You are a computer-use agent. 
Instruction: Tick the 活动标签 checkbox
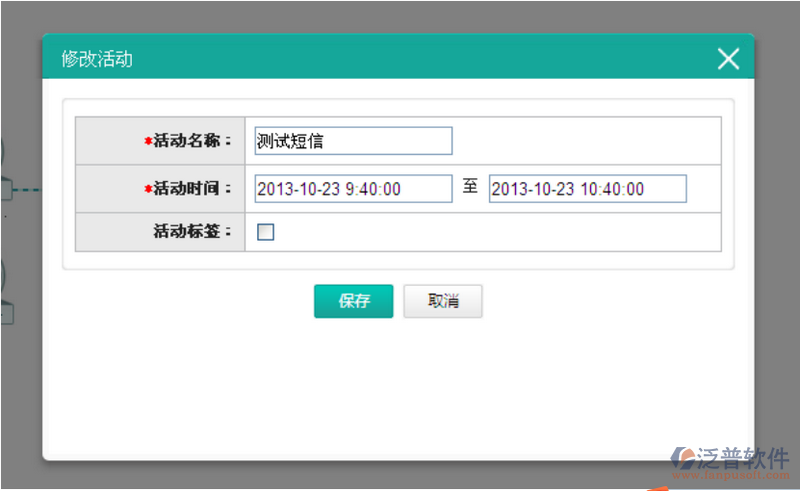click(x=266, y=232)
